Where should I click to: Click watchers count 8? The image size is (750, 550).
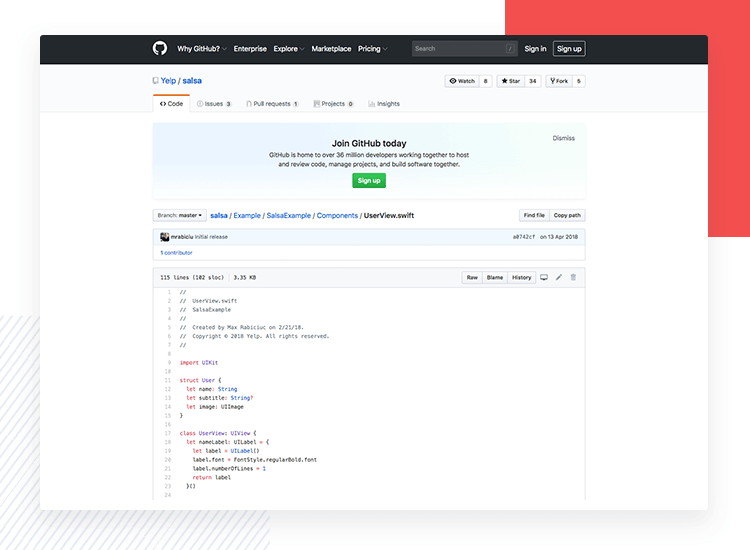[485, 81]
